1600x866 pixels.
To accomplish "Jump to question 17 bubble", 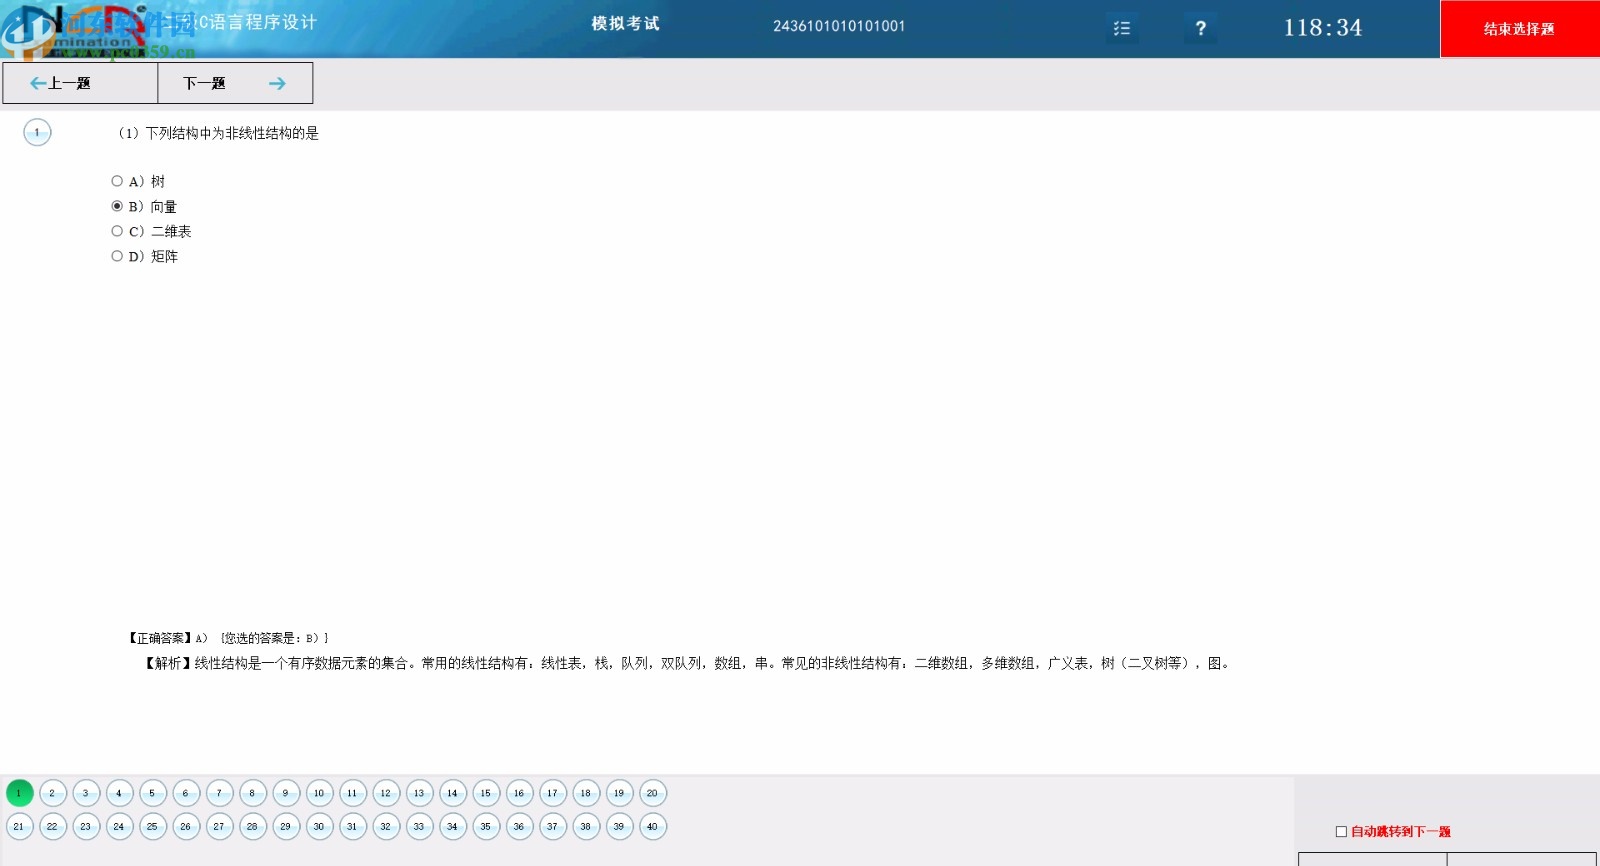I will point(553,793).
